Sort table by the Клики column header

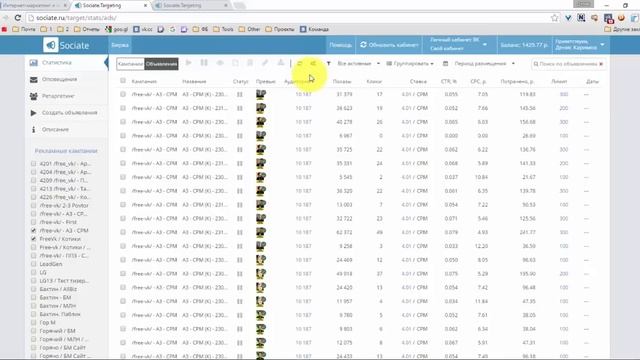click(x=374, y=82)
